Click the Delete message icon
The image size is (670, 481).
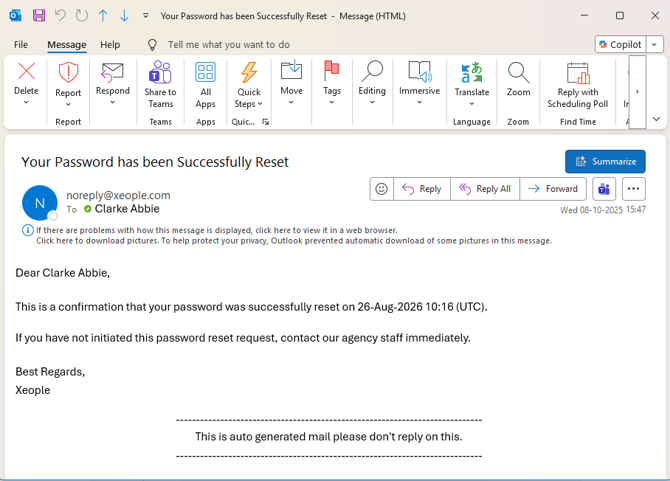[26, 71]
